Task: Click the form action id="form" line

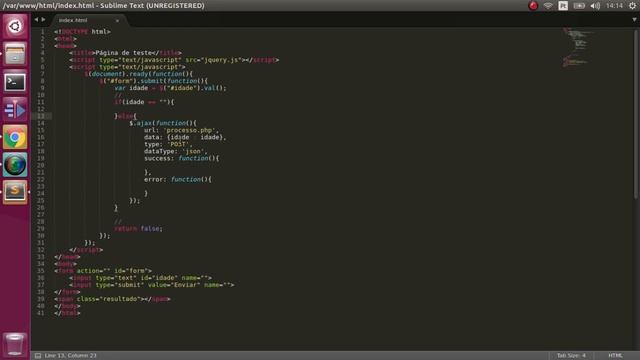Action: click(x=103, y=271)
